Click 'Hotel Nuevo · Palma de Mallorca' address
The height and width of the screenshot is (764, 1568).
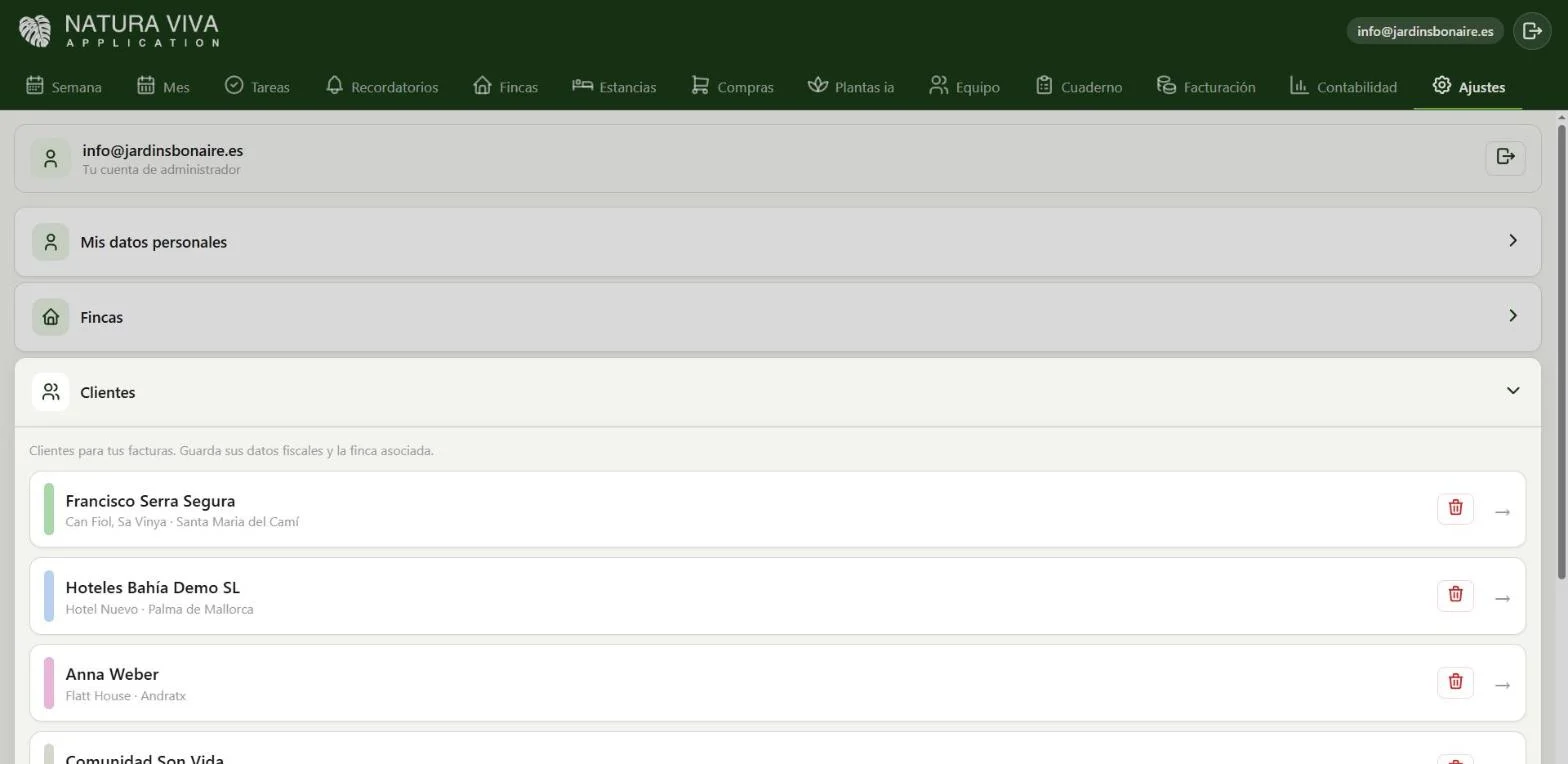[159, 609]
